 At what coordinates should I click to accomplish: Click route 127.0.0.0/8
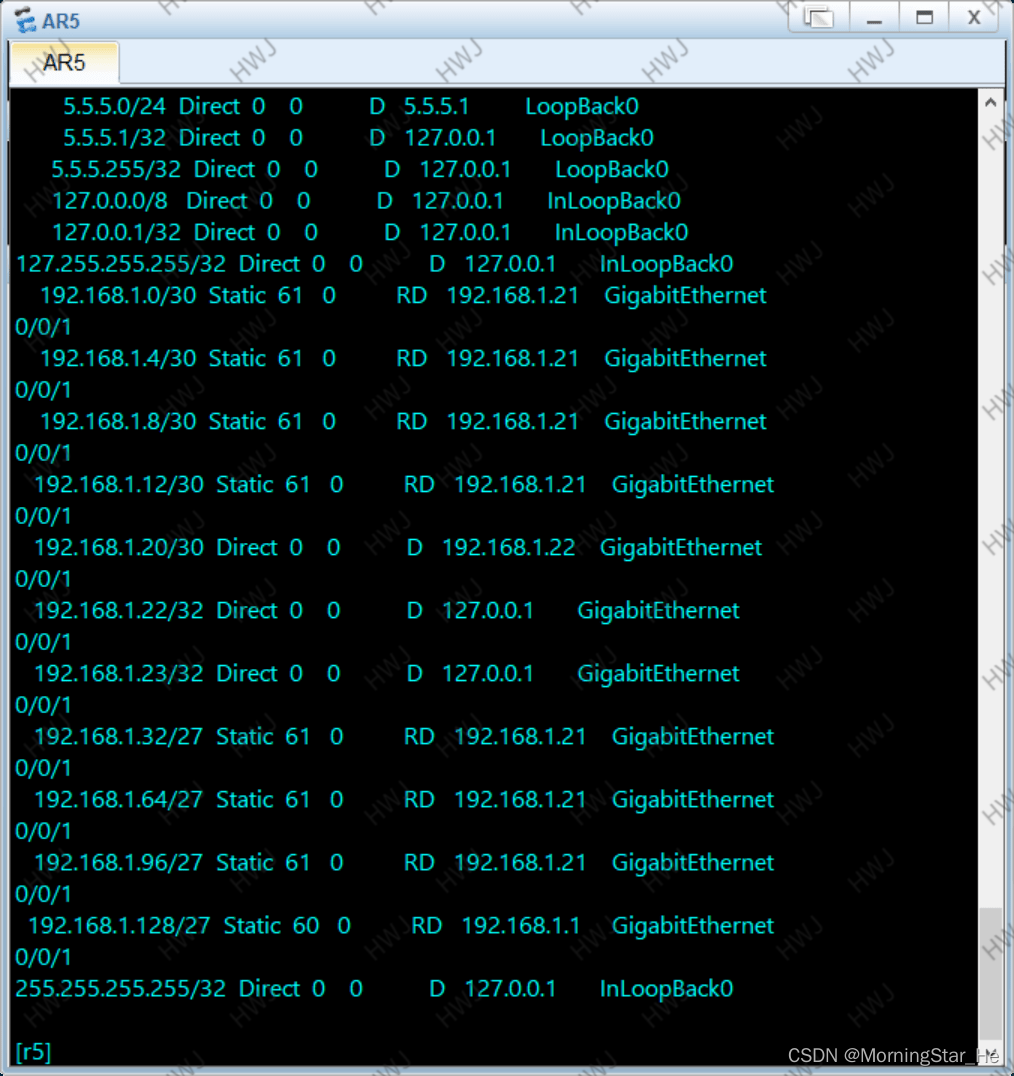tap(110, 201)
